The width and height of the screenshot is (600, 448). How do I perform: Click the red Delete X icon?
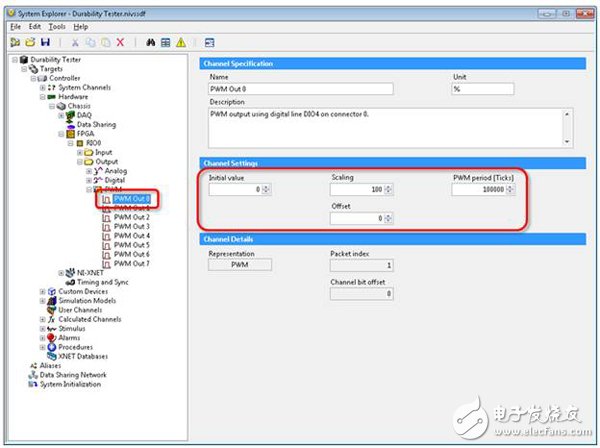pyautogui.click(x=120, y=43)
